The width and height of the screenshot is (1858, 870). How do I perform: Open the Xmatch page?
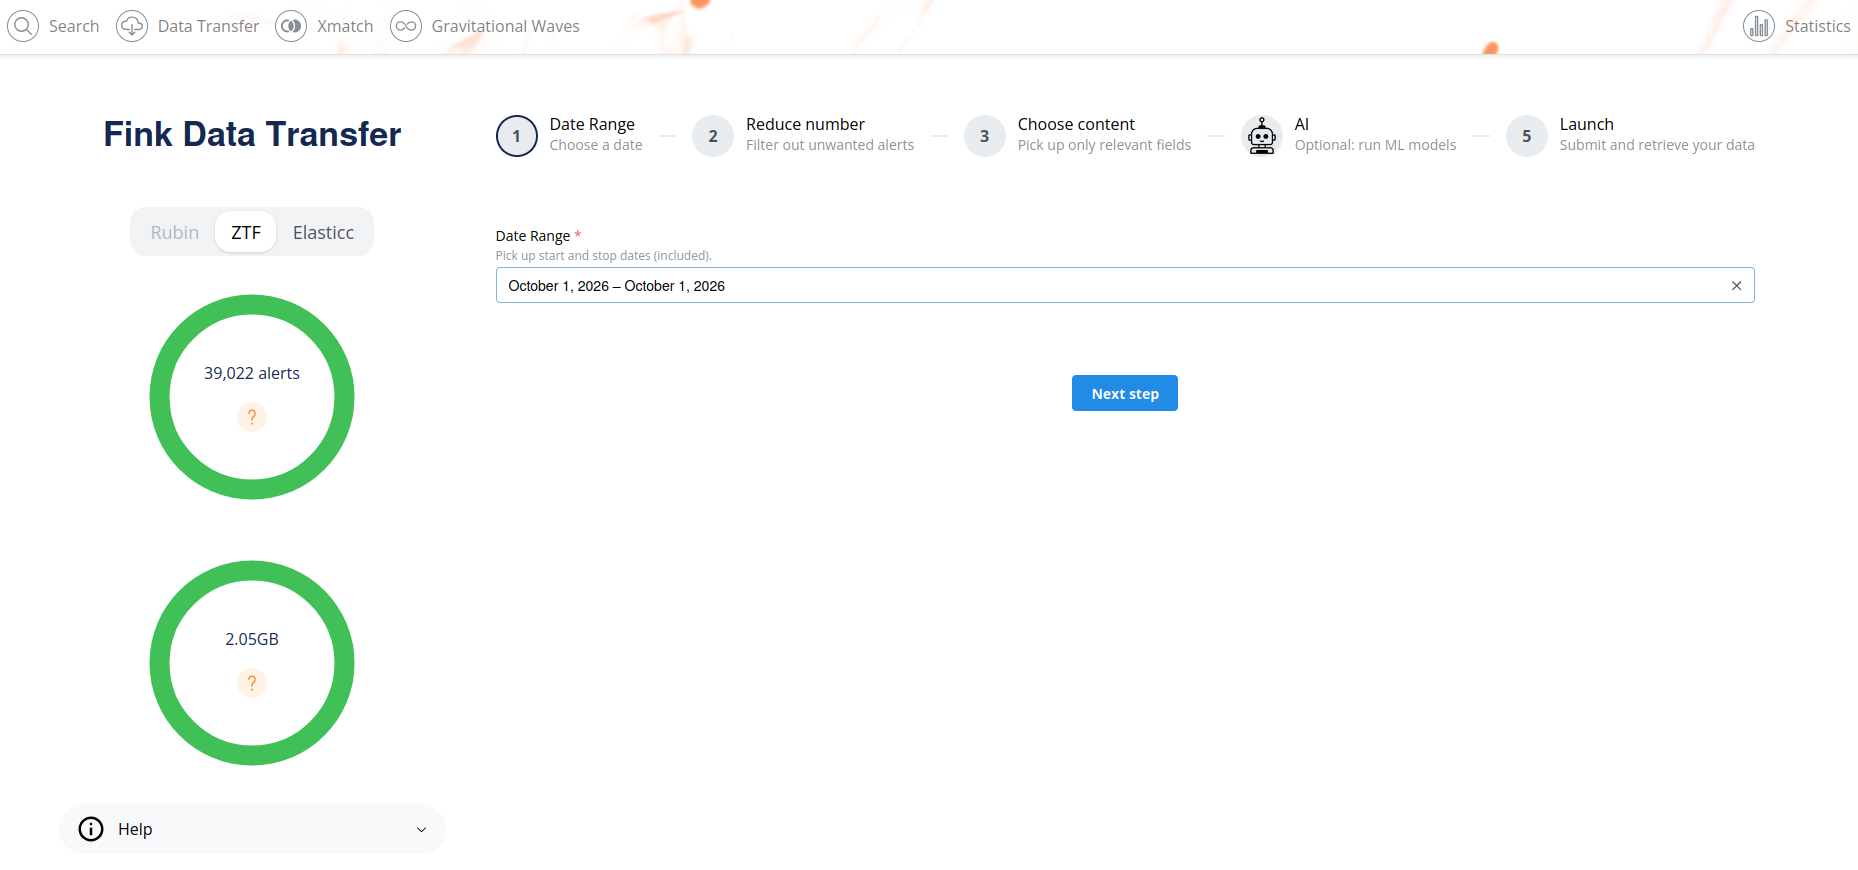[x=345, y=26]
